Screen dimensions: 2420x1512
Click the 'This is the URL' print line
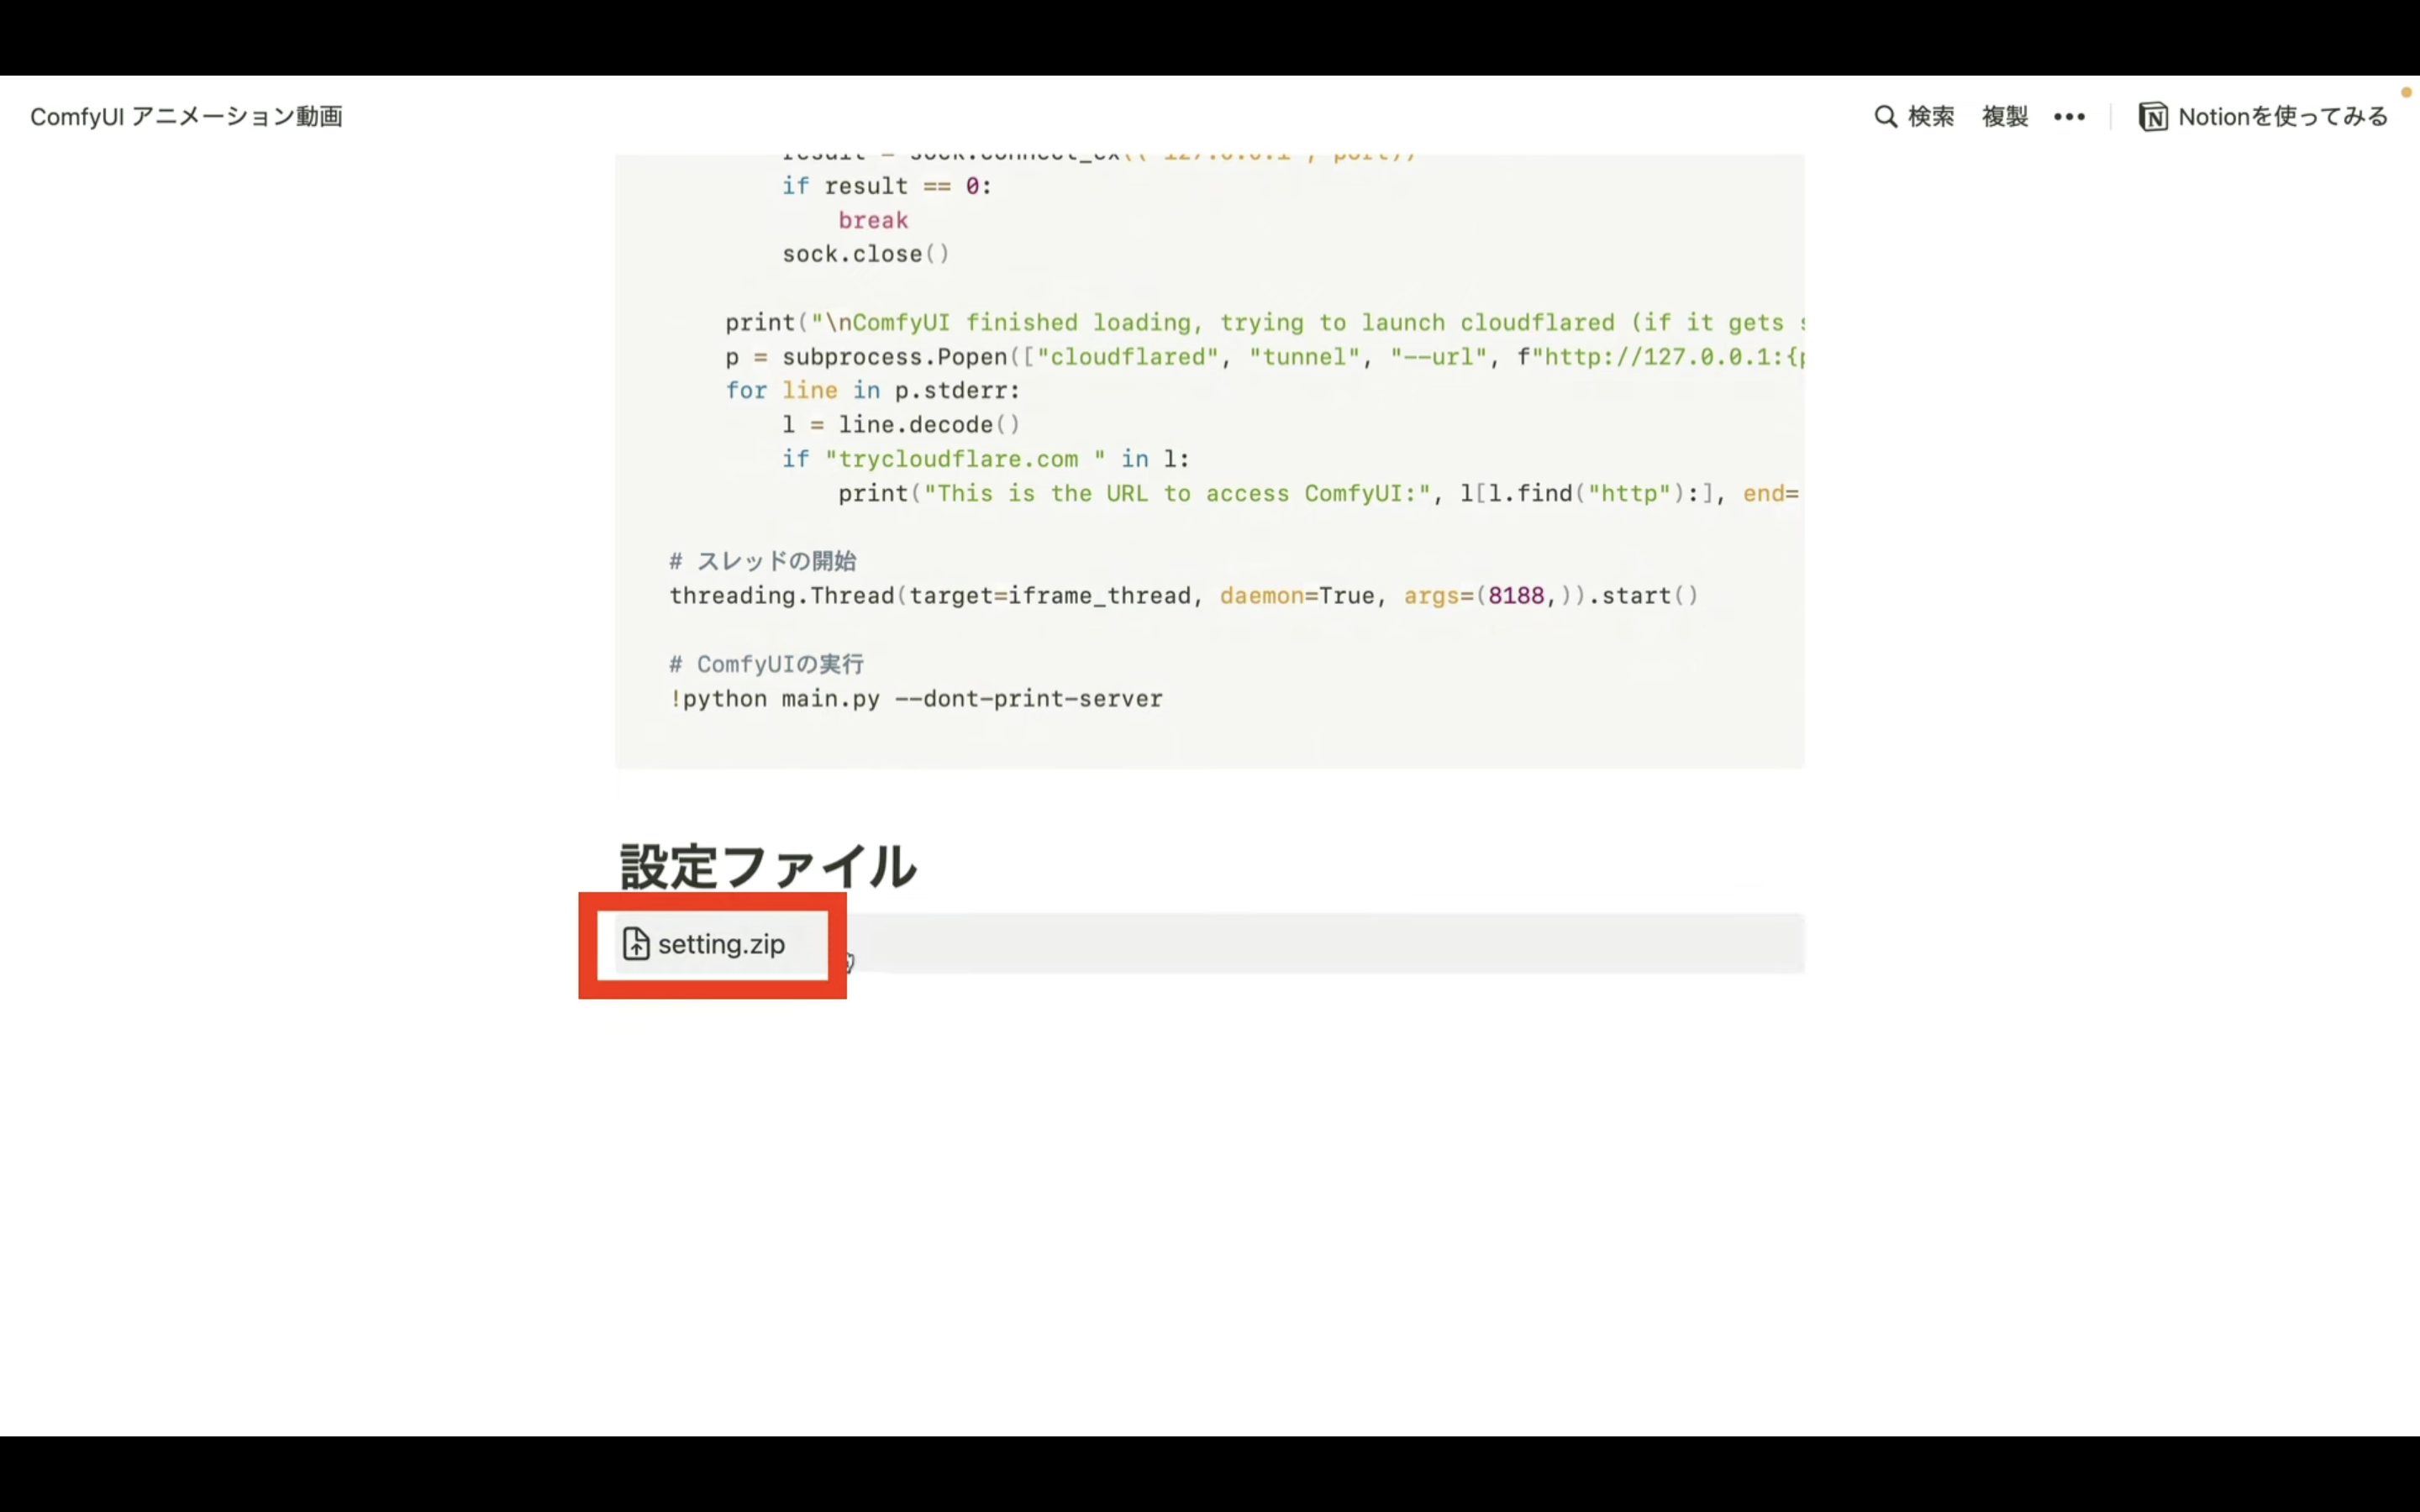pos(1320,494)
